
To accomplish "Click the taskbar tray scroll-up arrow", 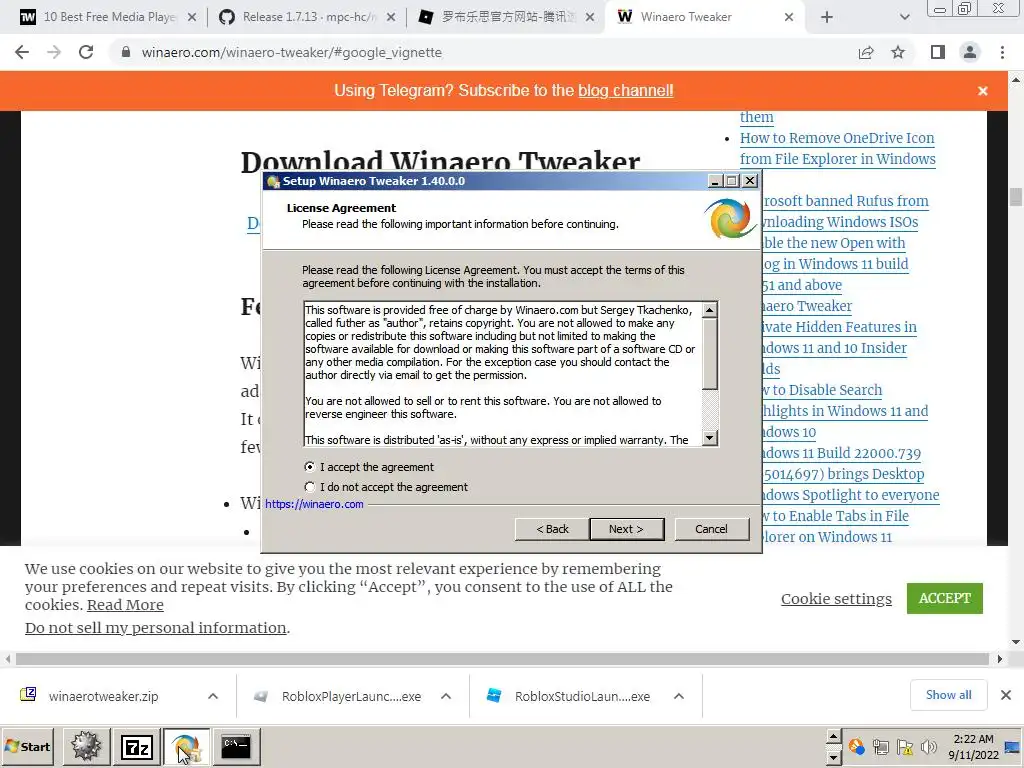I will 833,736.
